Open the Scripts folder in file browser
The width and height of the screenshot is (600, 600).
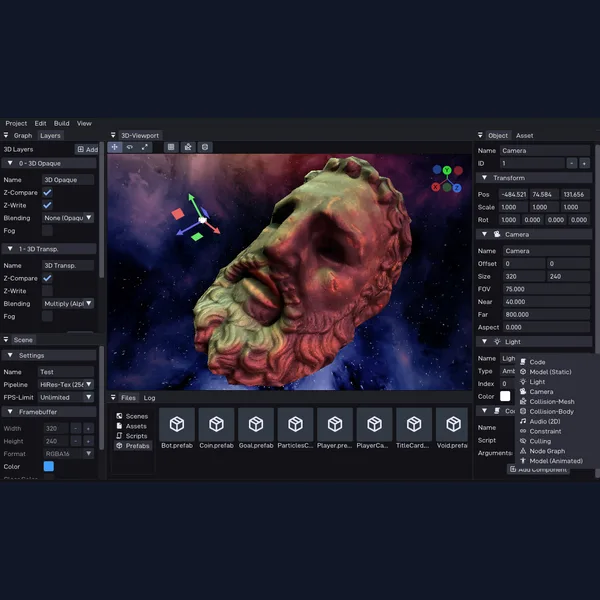tap(132, 436)
